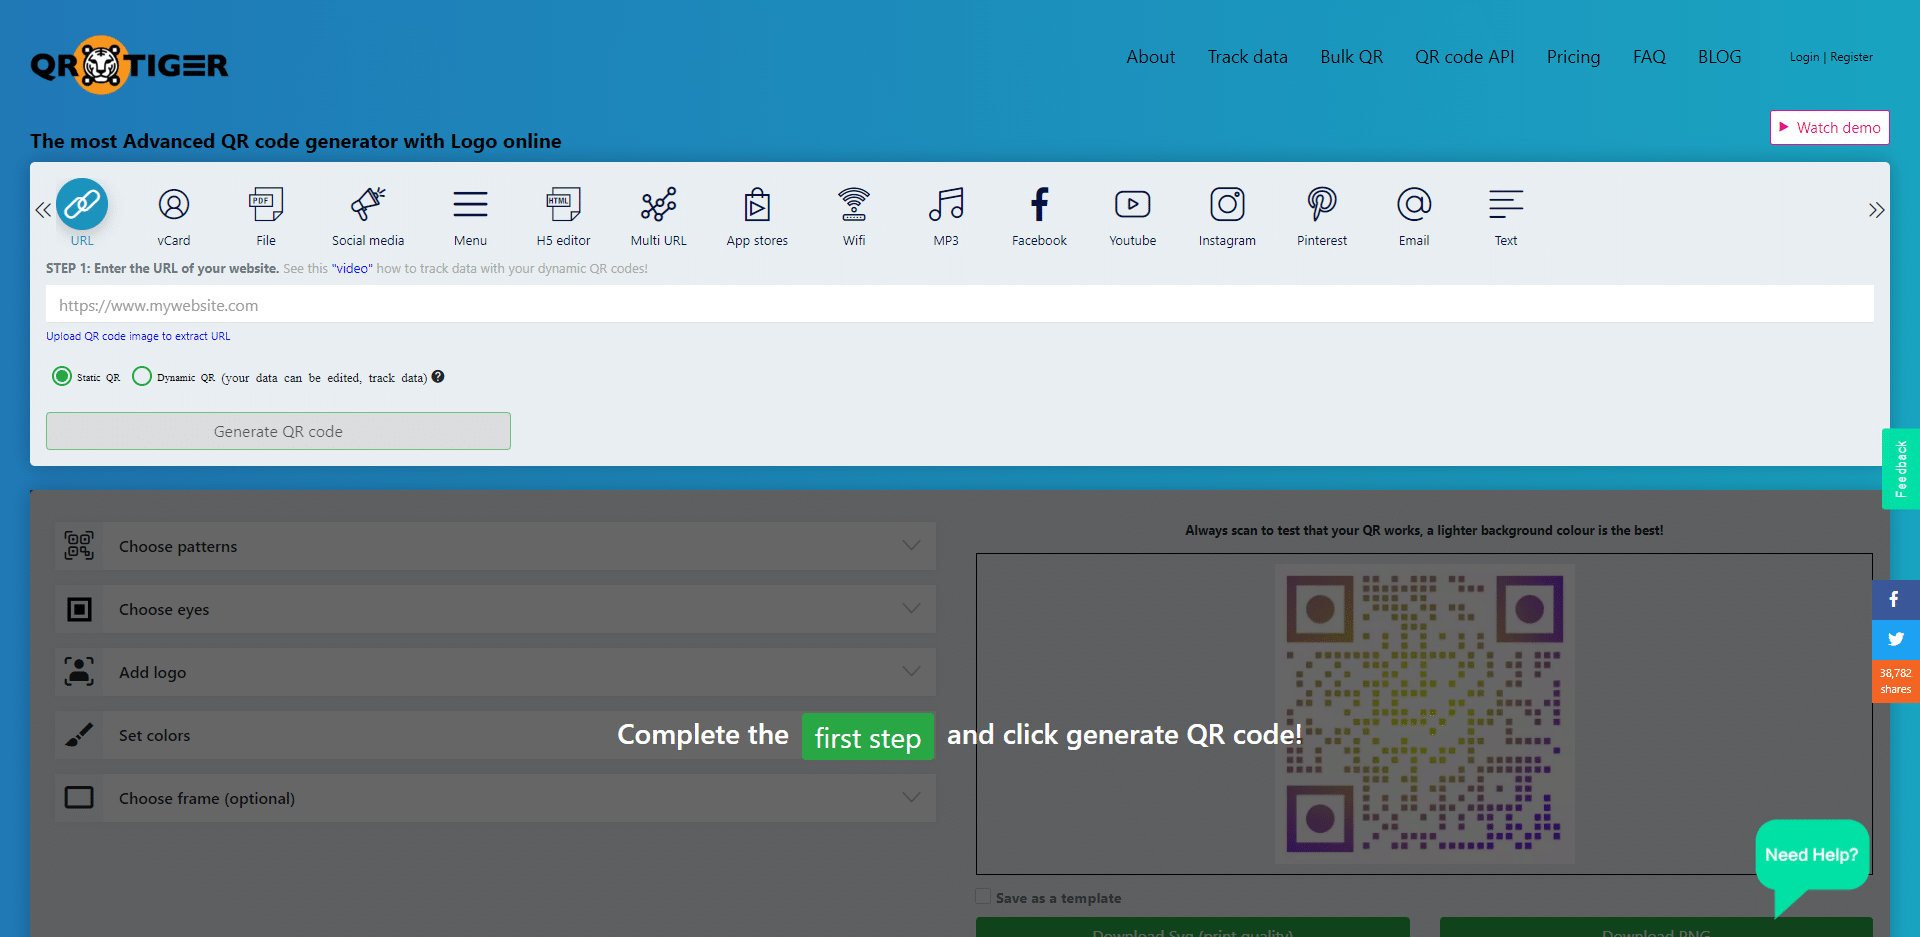Image resolution: width=1920 pixels, height=937 pixels.
Task: Expand the Add logo section
Action: [496, 672]
